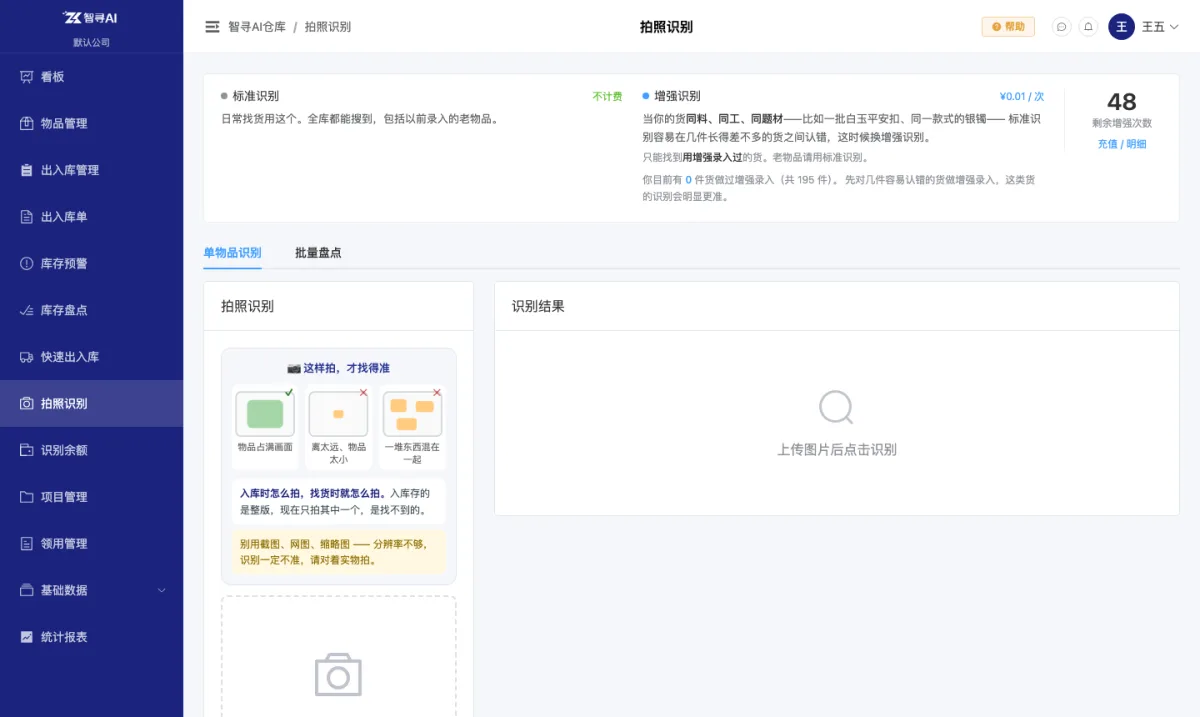Click the 快速出入库 truck icon
This screenshot has height=717, width=1200.
pyautogui.click(x=27, y=357)
